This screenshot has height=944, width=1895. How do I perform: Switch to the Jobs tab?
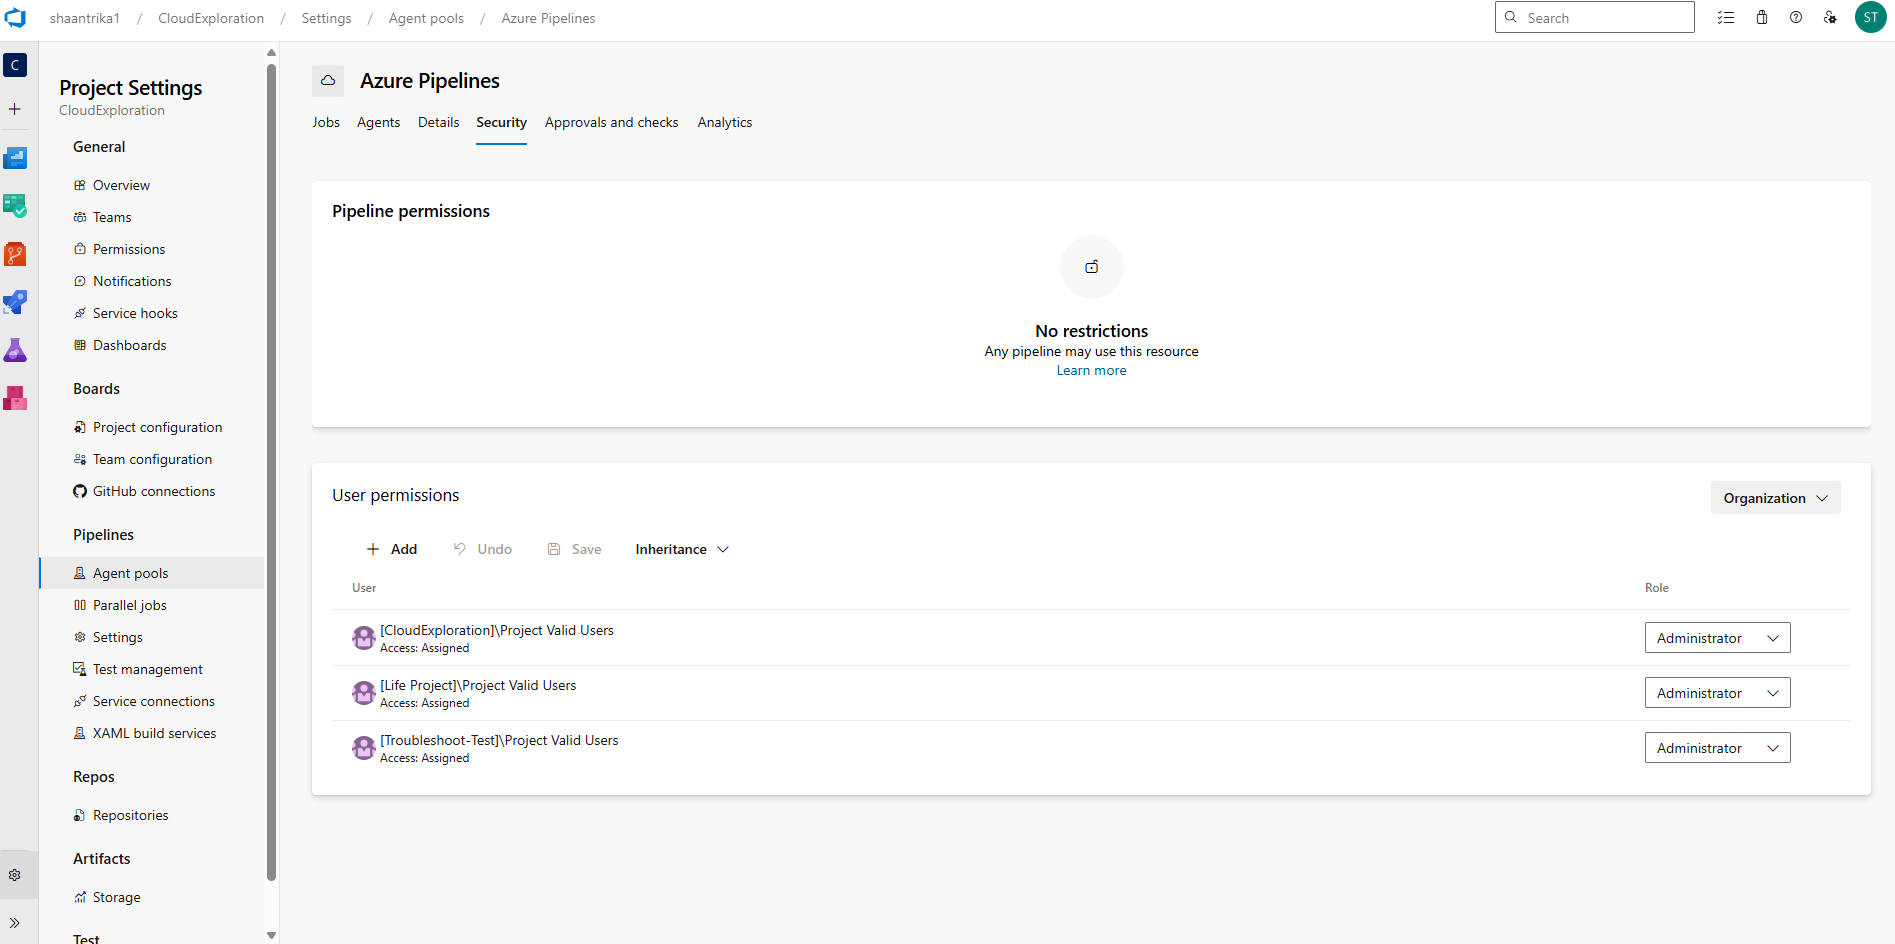point(326,122)
